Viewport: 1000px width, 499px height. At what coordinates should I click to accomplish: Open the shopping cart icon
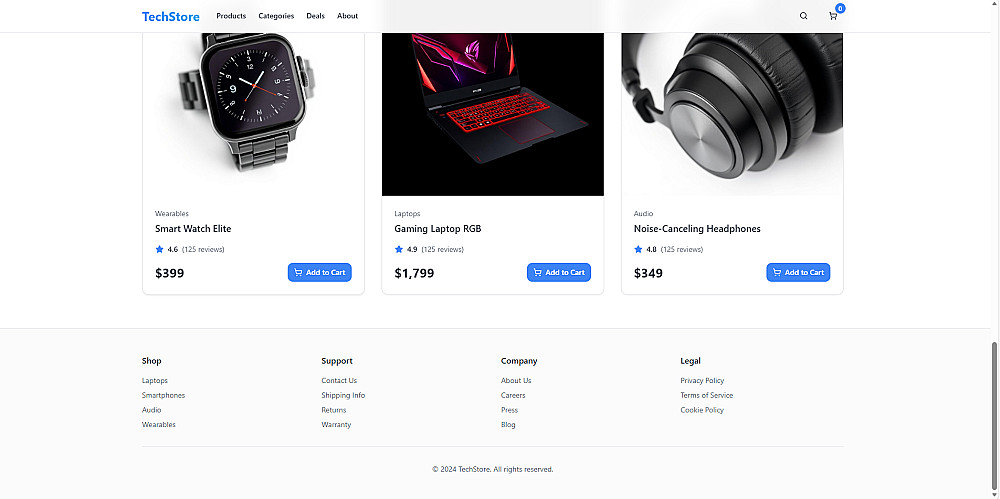[833, 16]
